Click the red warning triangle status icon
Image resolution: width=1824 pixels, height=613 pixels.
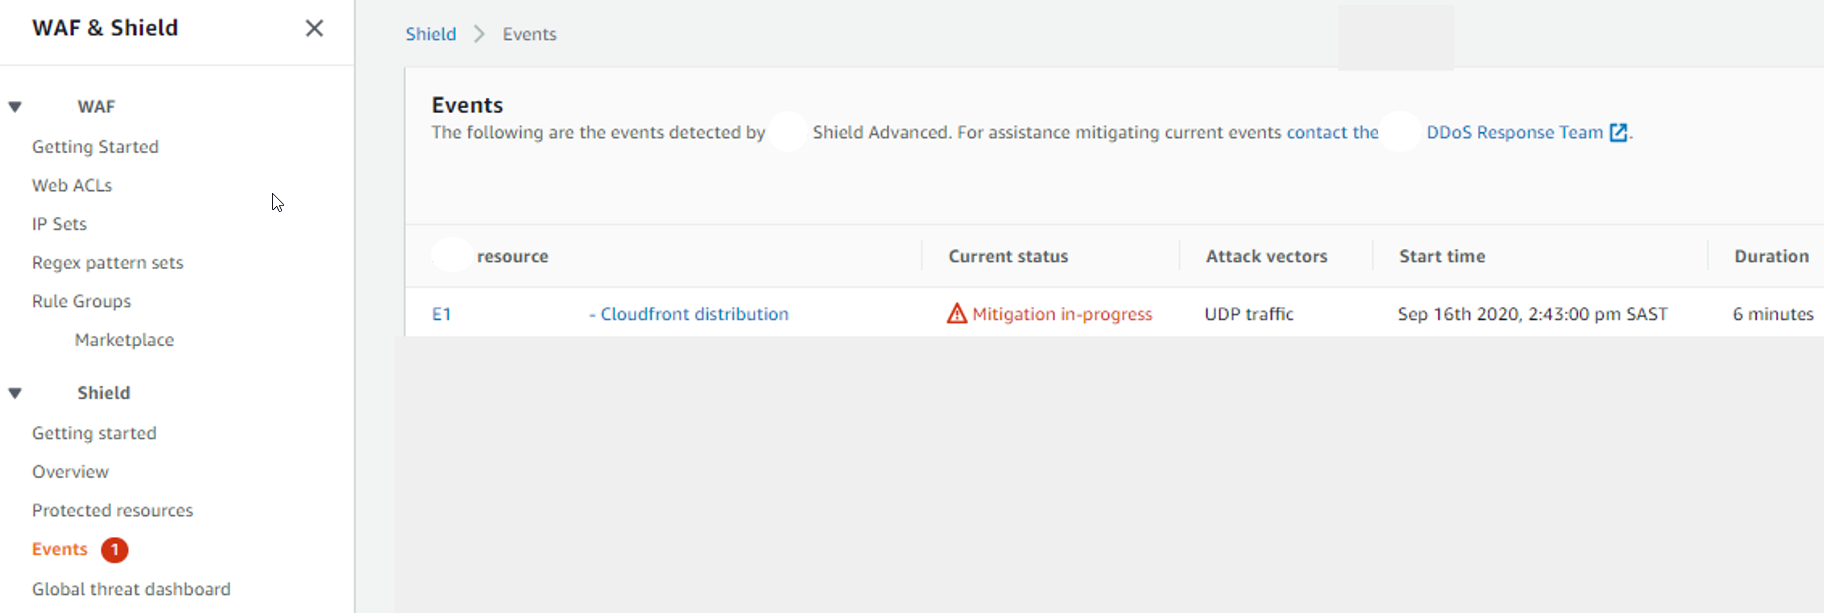[957, 314]
